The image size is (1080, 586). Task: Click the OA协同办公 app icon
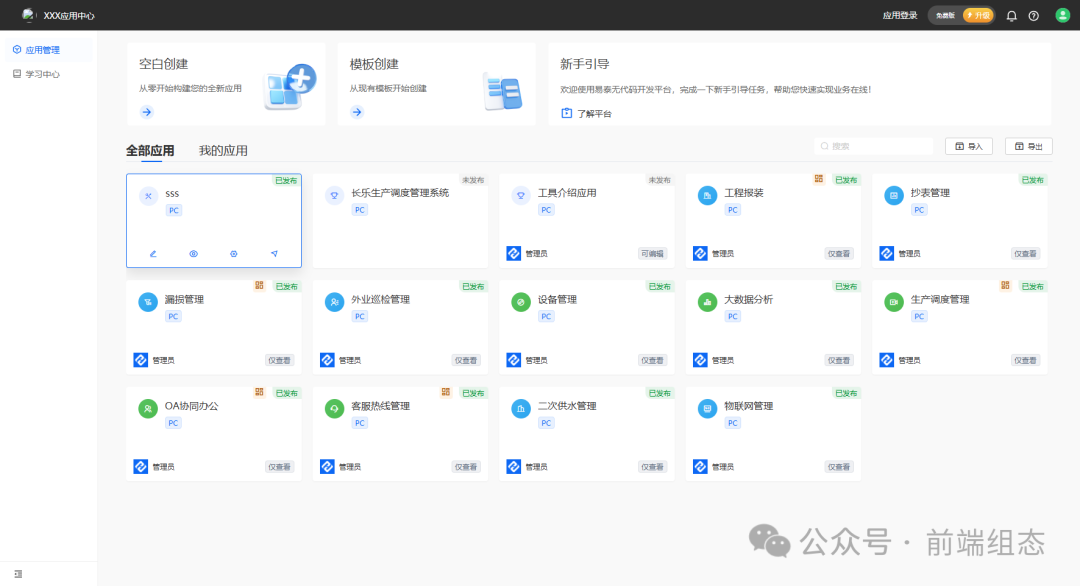click(148, 409)
